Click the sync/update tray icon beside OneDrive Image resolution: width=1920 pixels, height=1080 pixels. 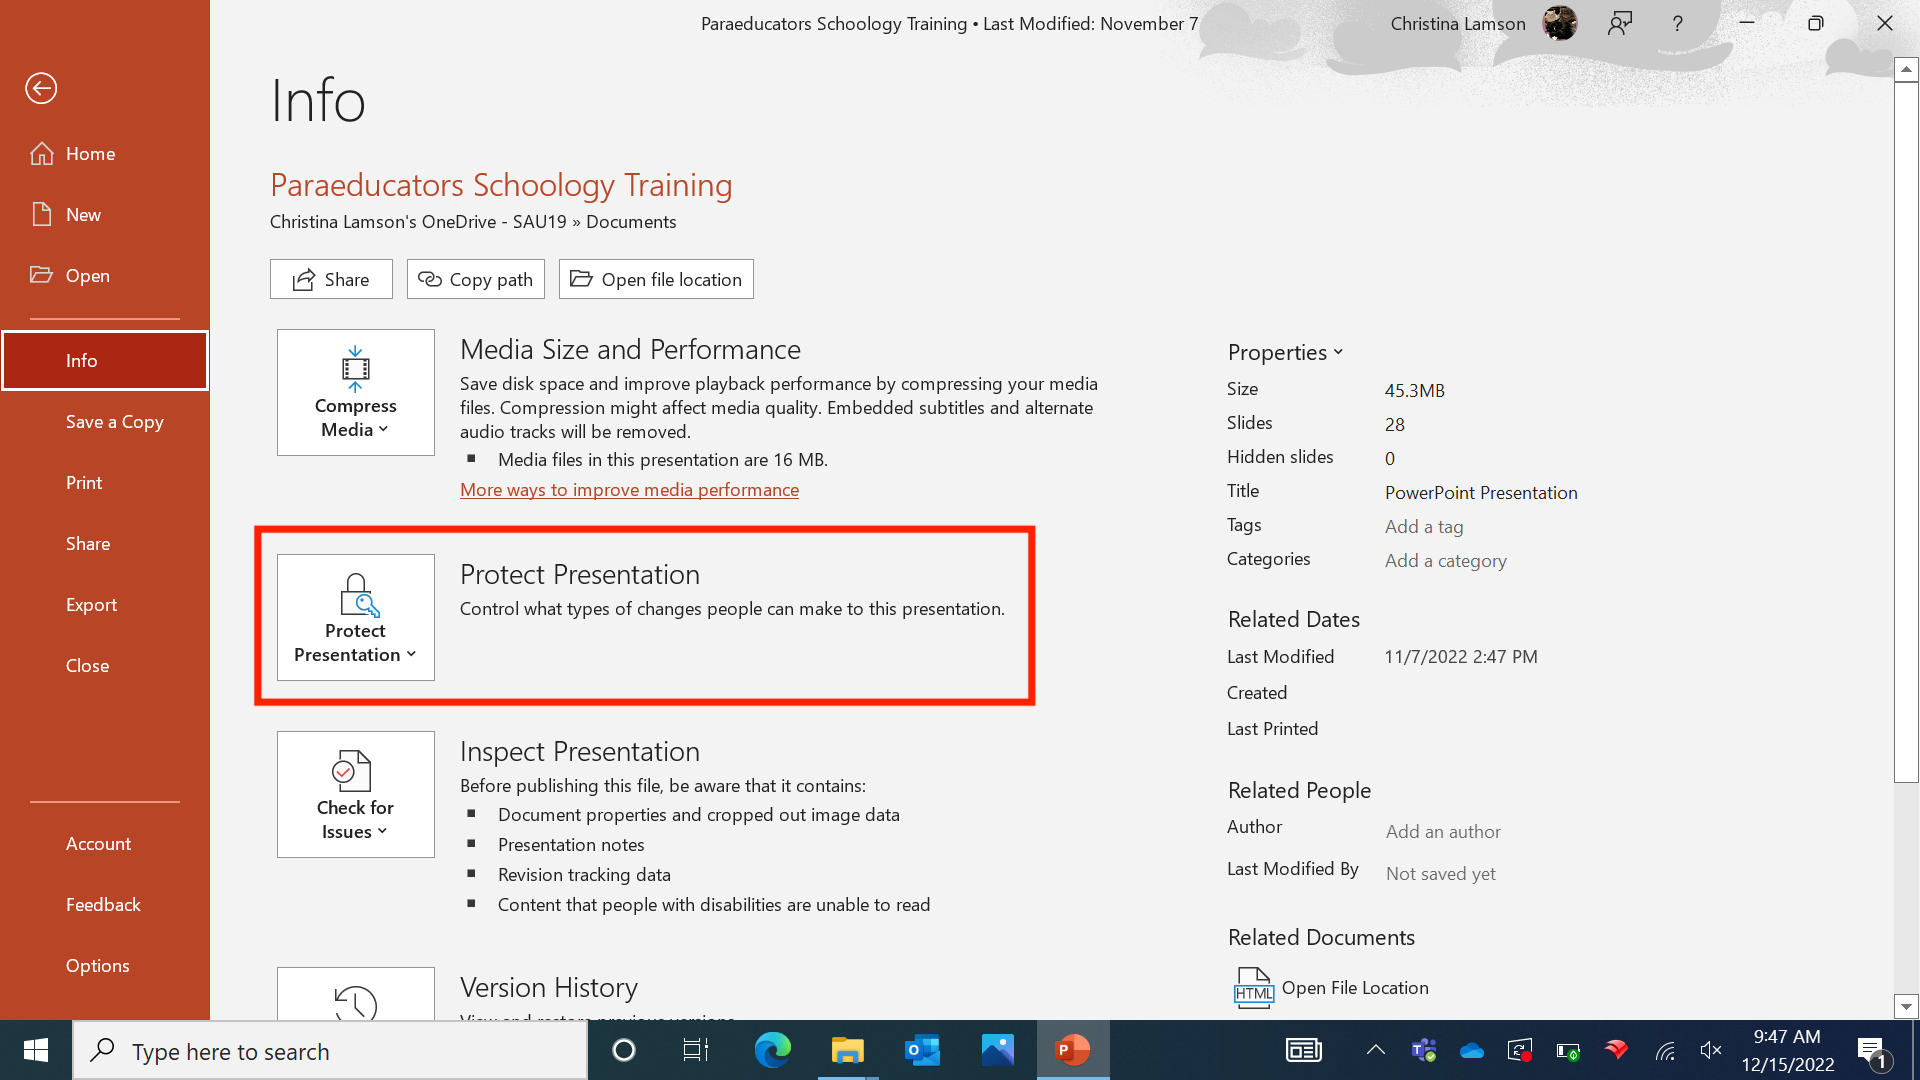[1520, 1050]
